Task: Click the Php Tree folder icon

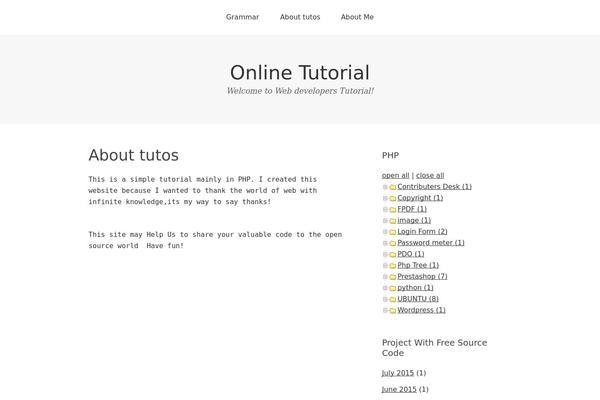Action: (393, 266)
